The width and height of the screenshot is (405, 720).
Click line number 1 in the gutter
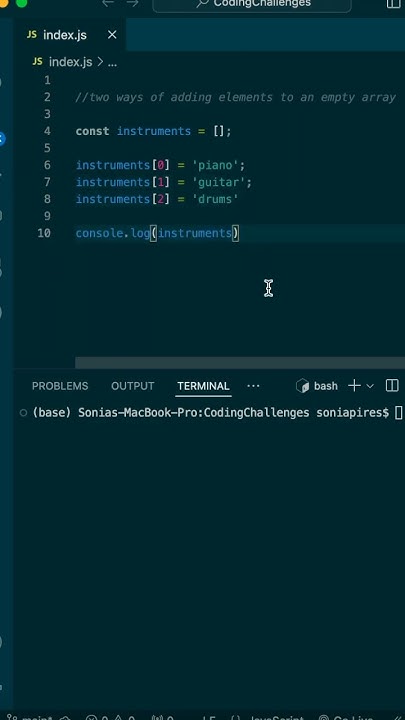click(x=47, y=80)
